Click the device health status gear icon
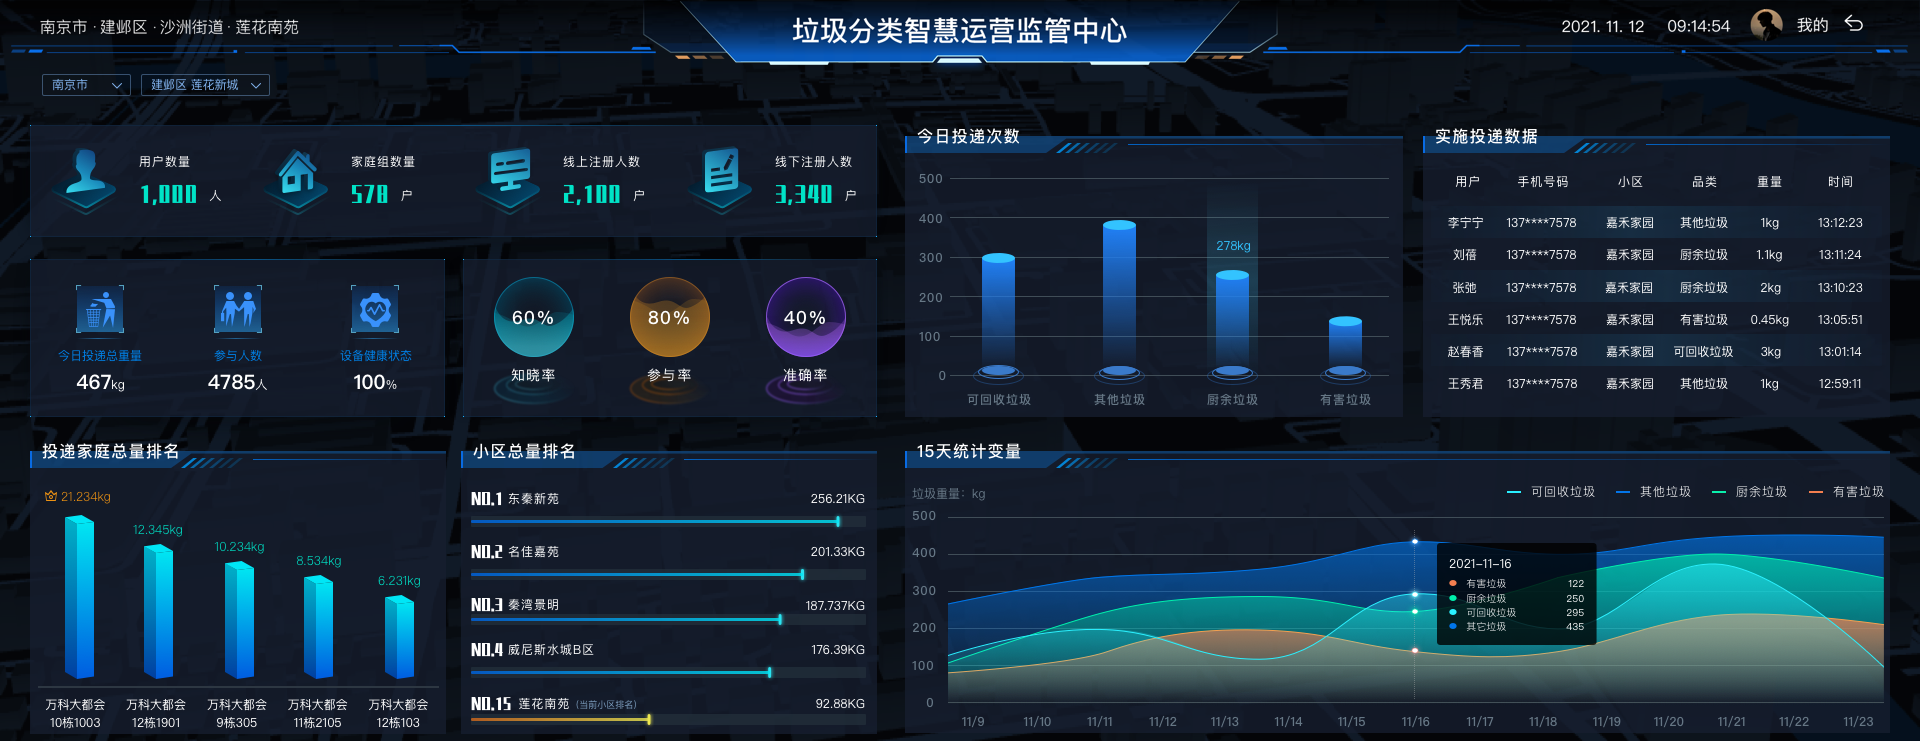The width and height of the screenshot is (1920, 741). click(x=375, y=310)
